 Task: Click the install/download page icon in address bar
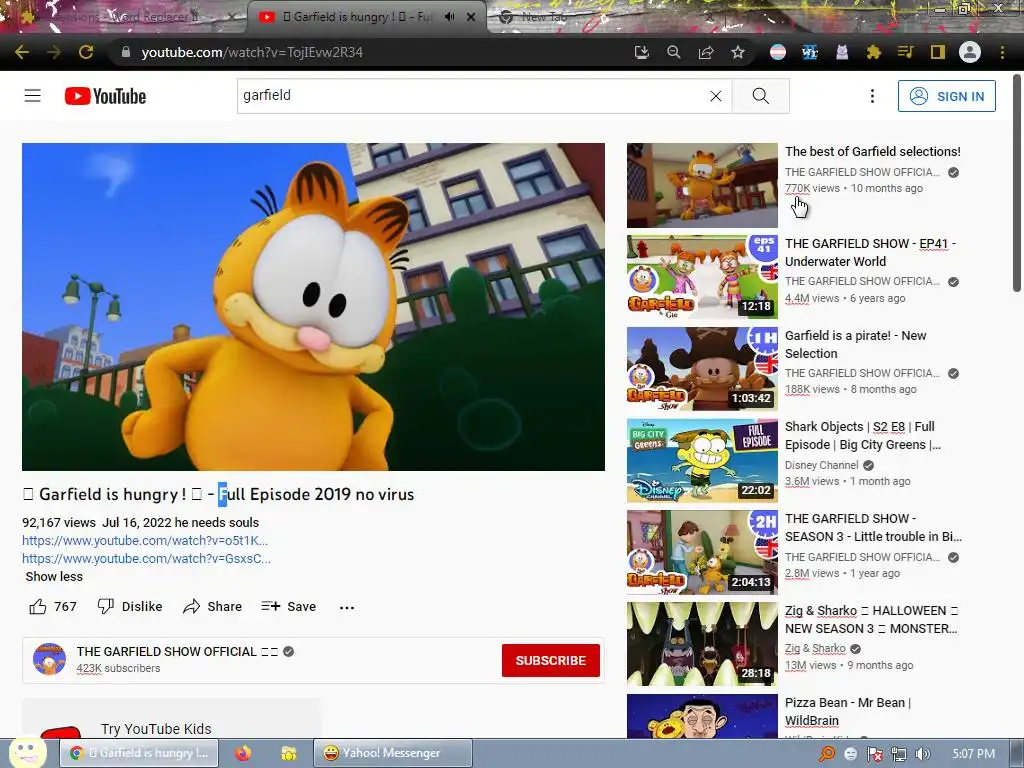642,52
